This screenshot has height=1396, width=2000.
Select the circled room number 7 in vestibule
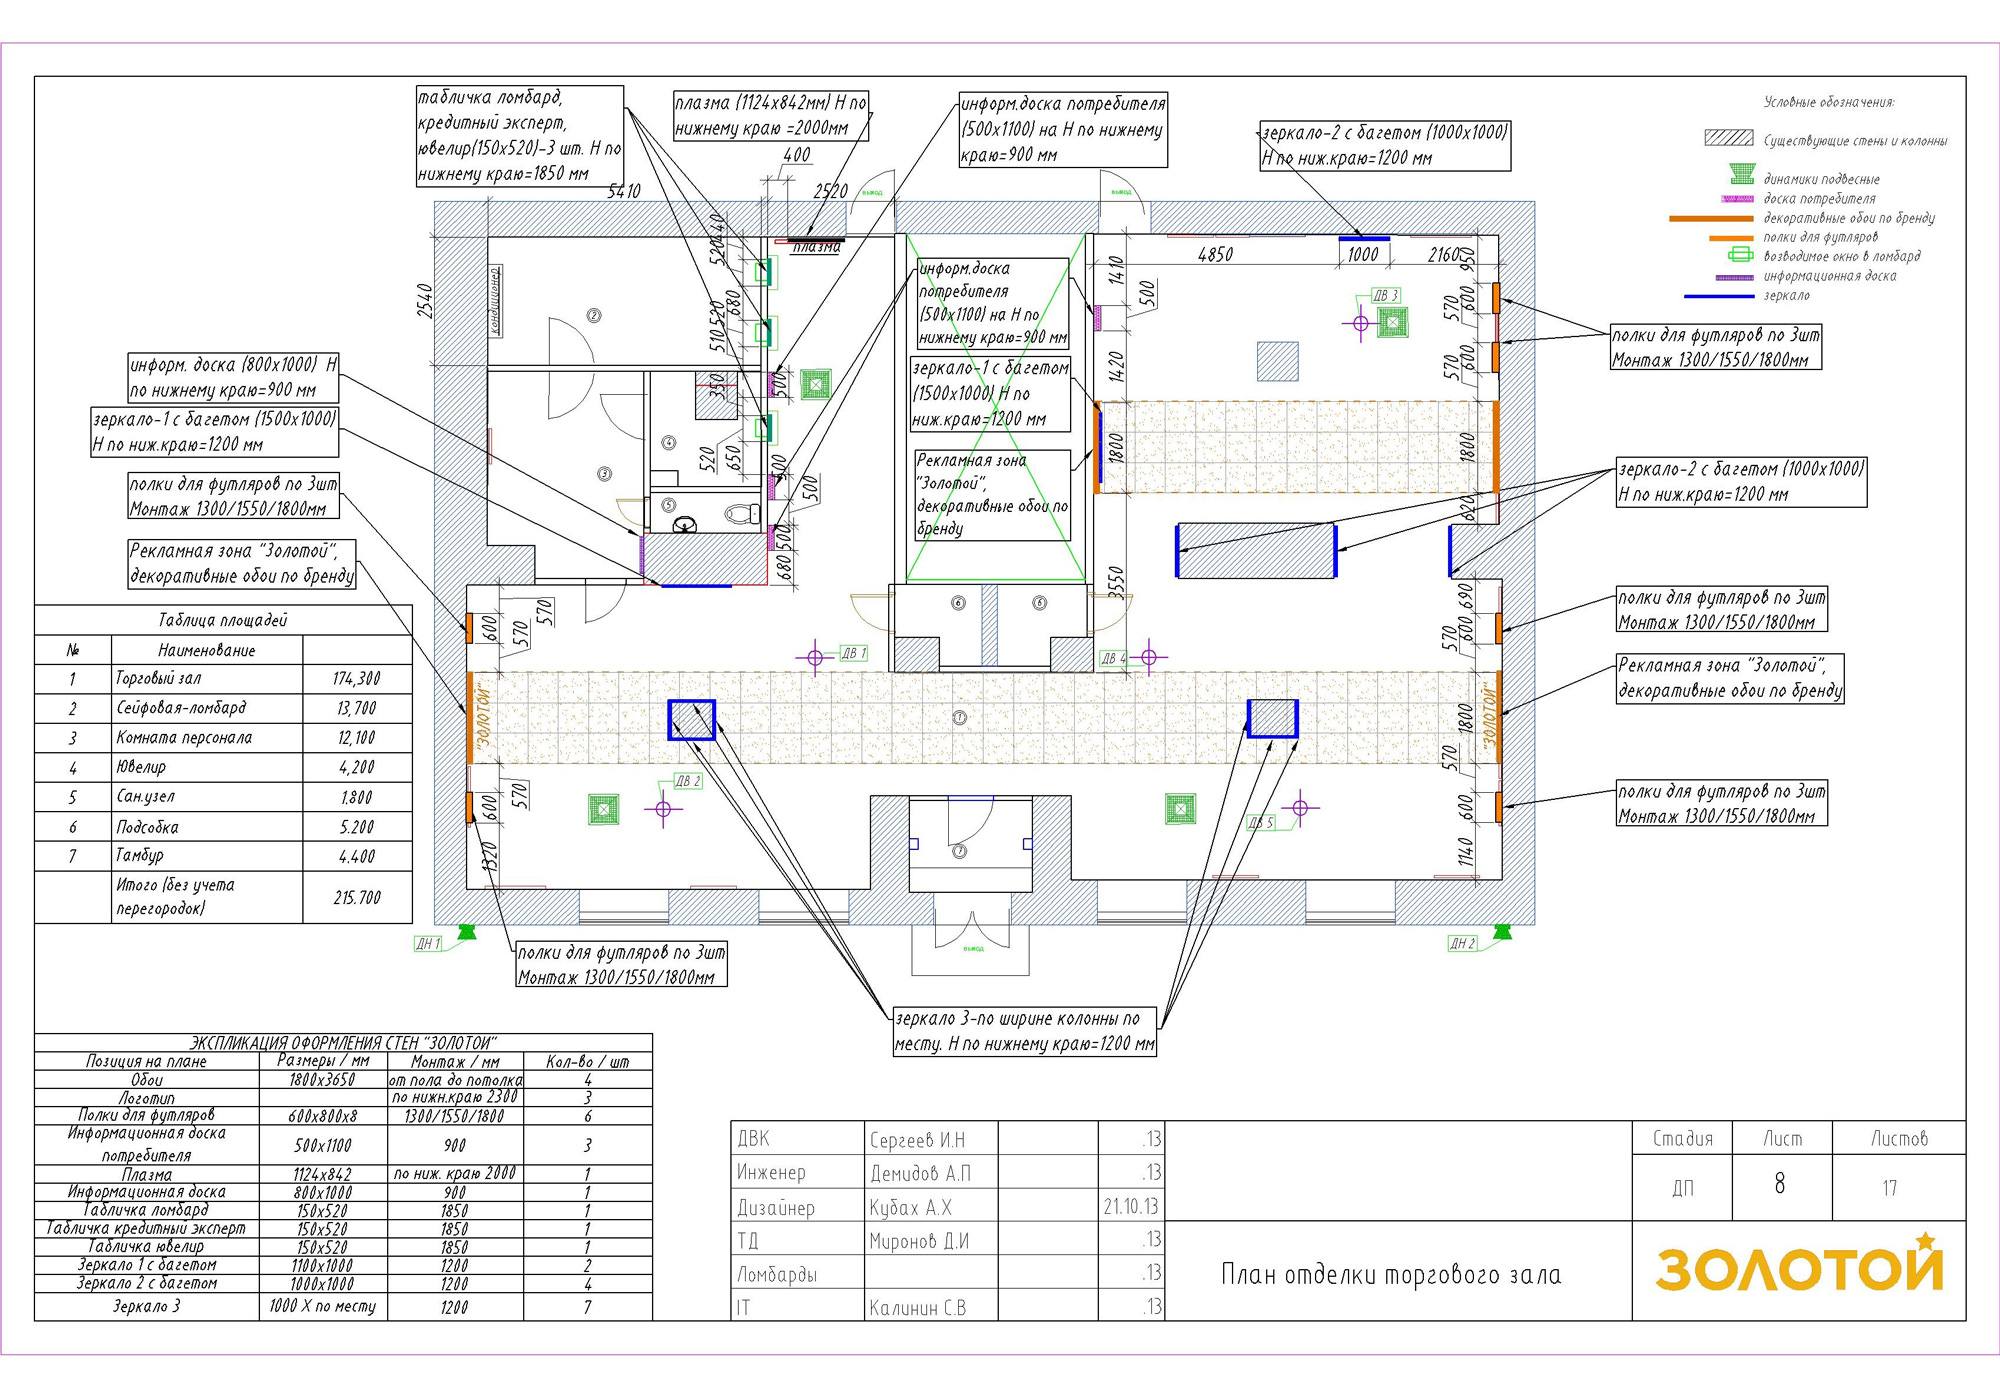pyautogui.click(x=960, y=851)
